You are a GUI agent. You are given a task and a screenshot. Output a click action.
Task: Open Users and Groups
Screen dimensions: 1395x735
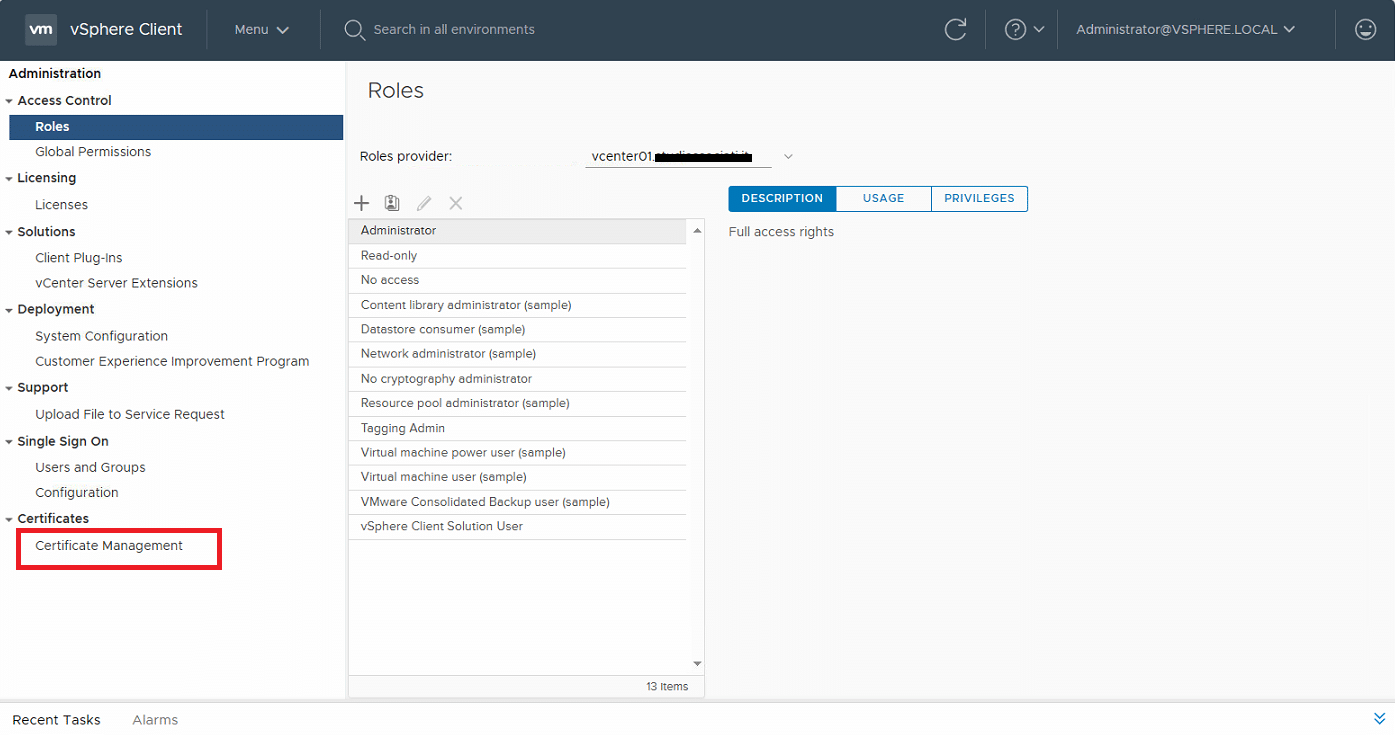tap(90, 468)
